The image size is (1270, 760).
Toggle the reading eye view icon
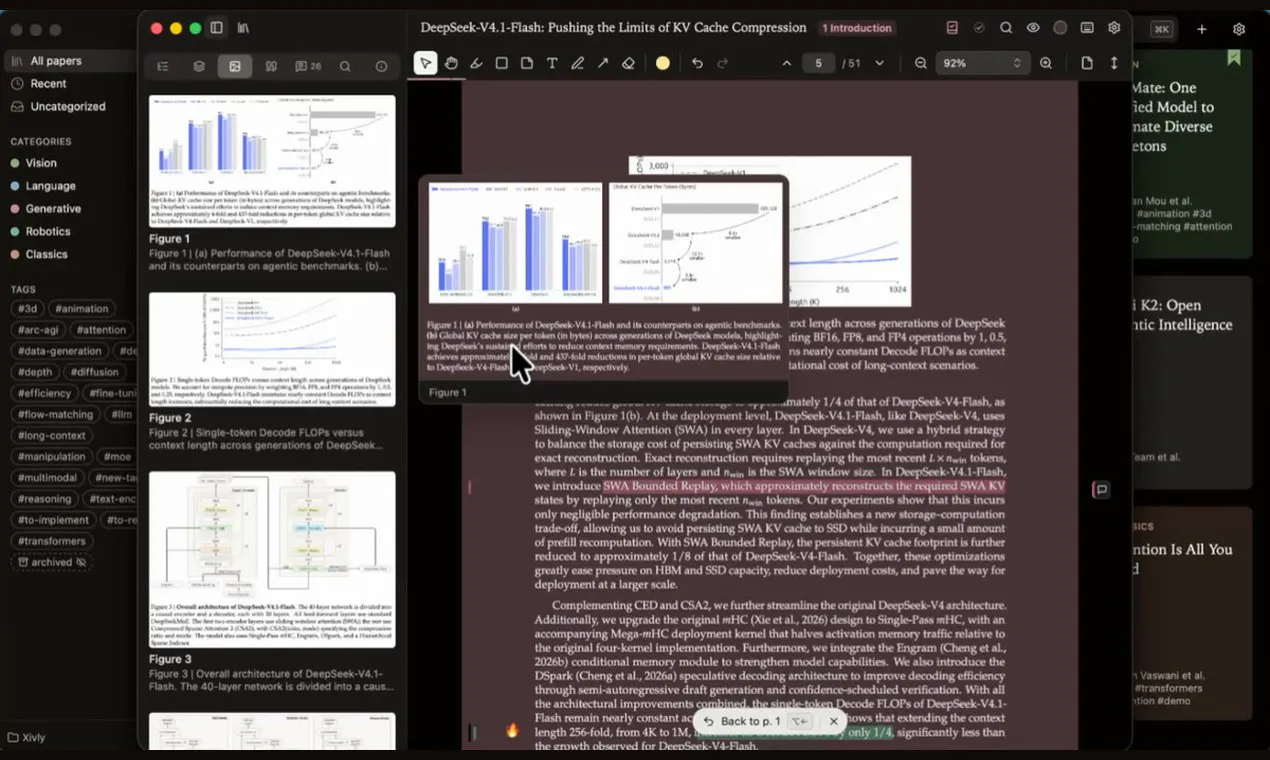pyautogui.click(x=1033, y=28)
